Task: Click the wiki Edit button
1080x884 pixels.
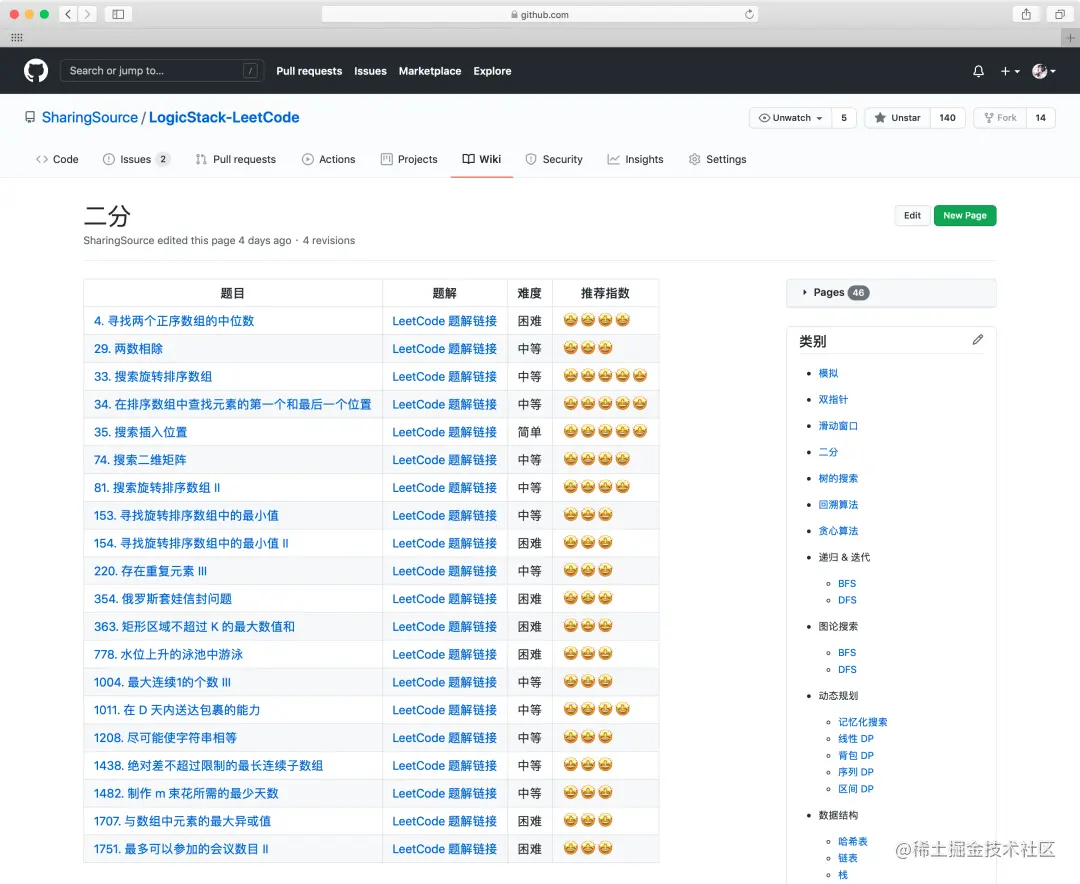Action: tap(912, 215)
